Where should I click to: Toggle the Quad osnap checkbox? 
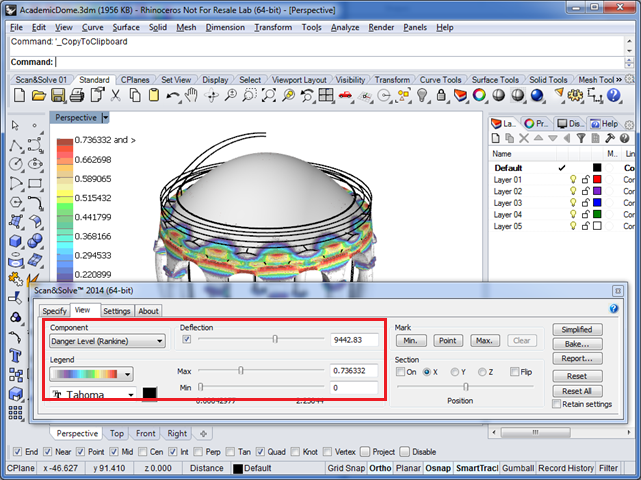click(260, 452)
